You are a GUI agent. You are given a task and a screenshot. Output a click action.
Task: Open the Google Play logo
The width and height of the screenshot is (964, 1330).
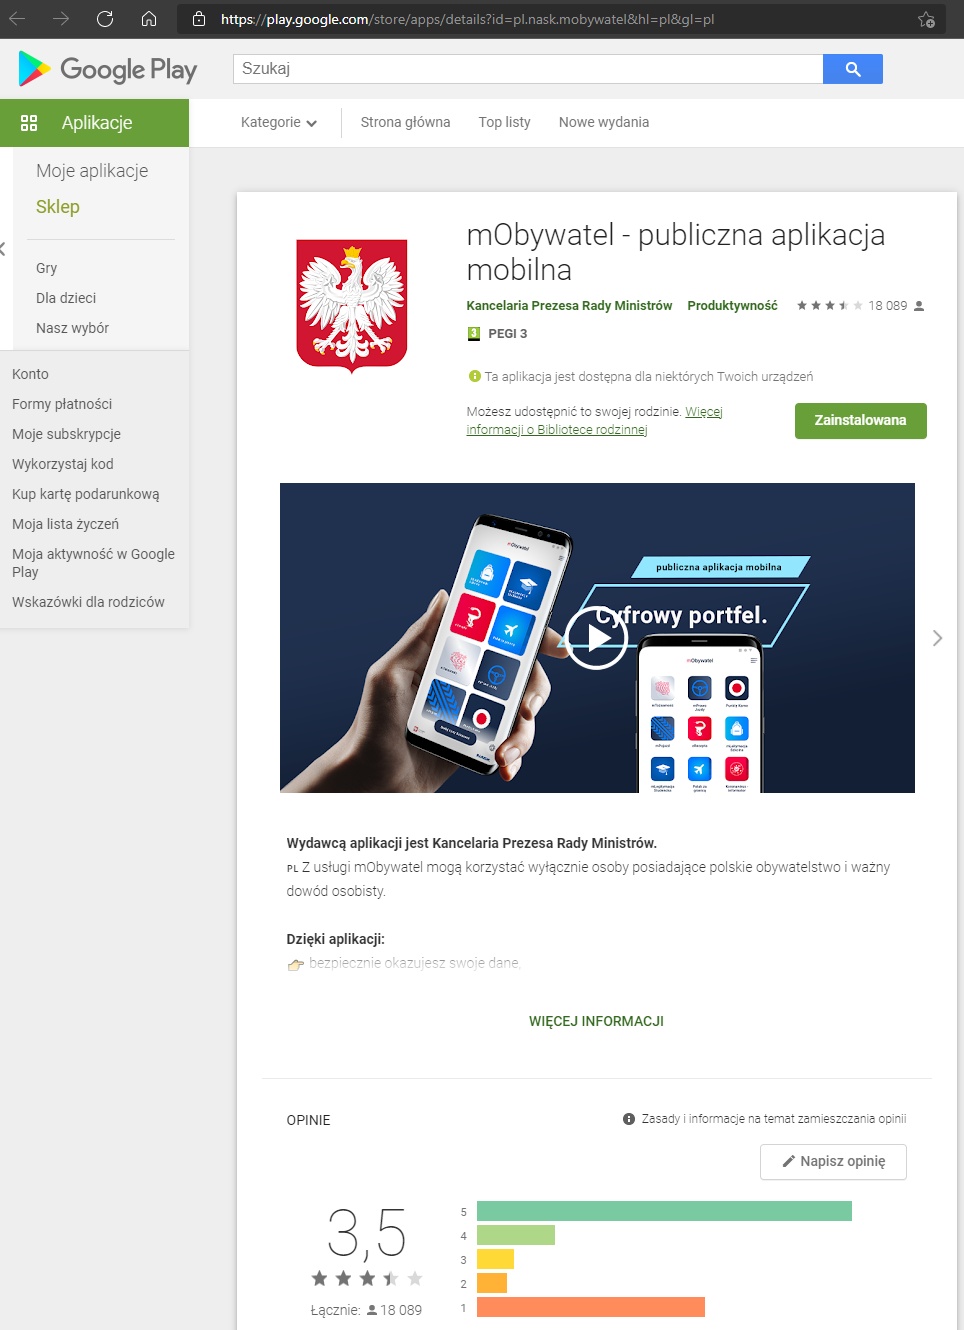point(108,69)
